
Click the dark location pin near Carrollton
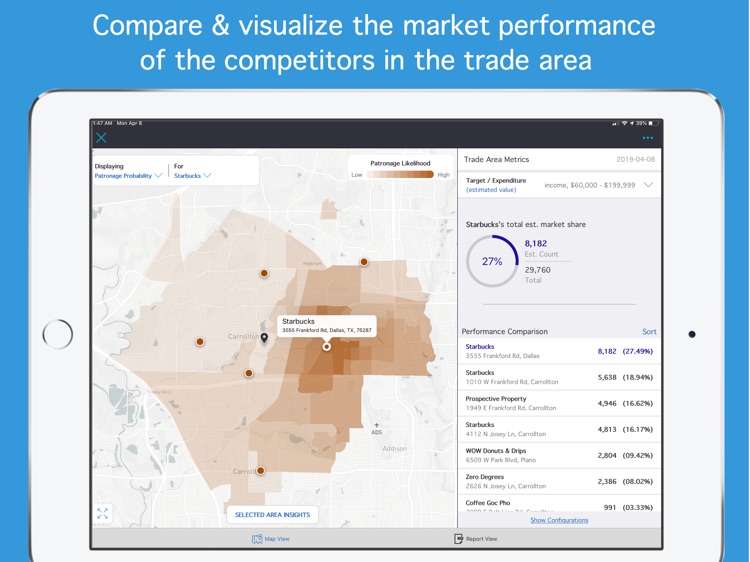click(264, 338)
